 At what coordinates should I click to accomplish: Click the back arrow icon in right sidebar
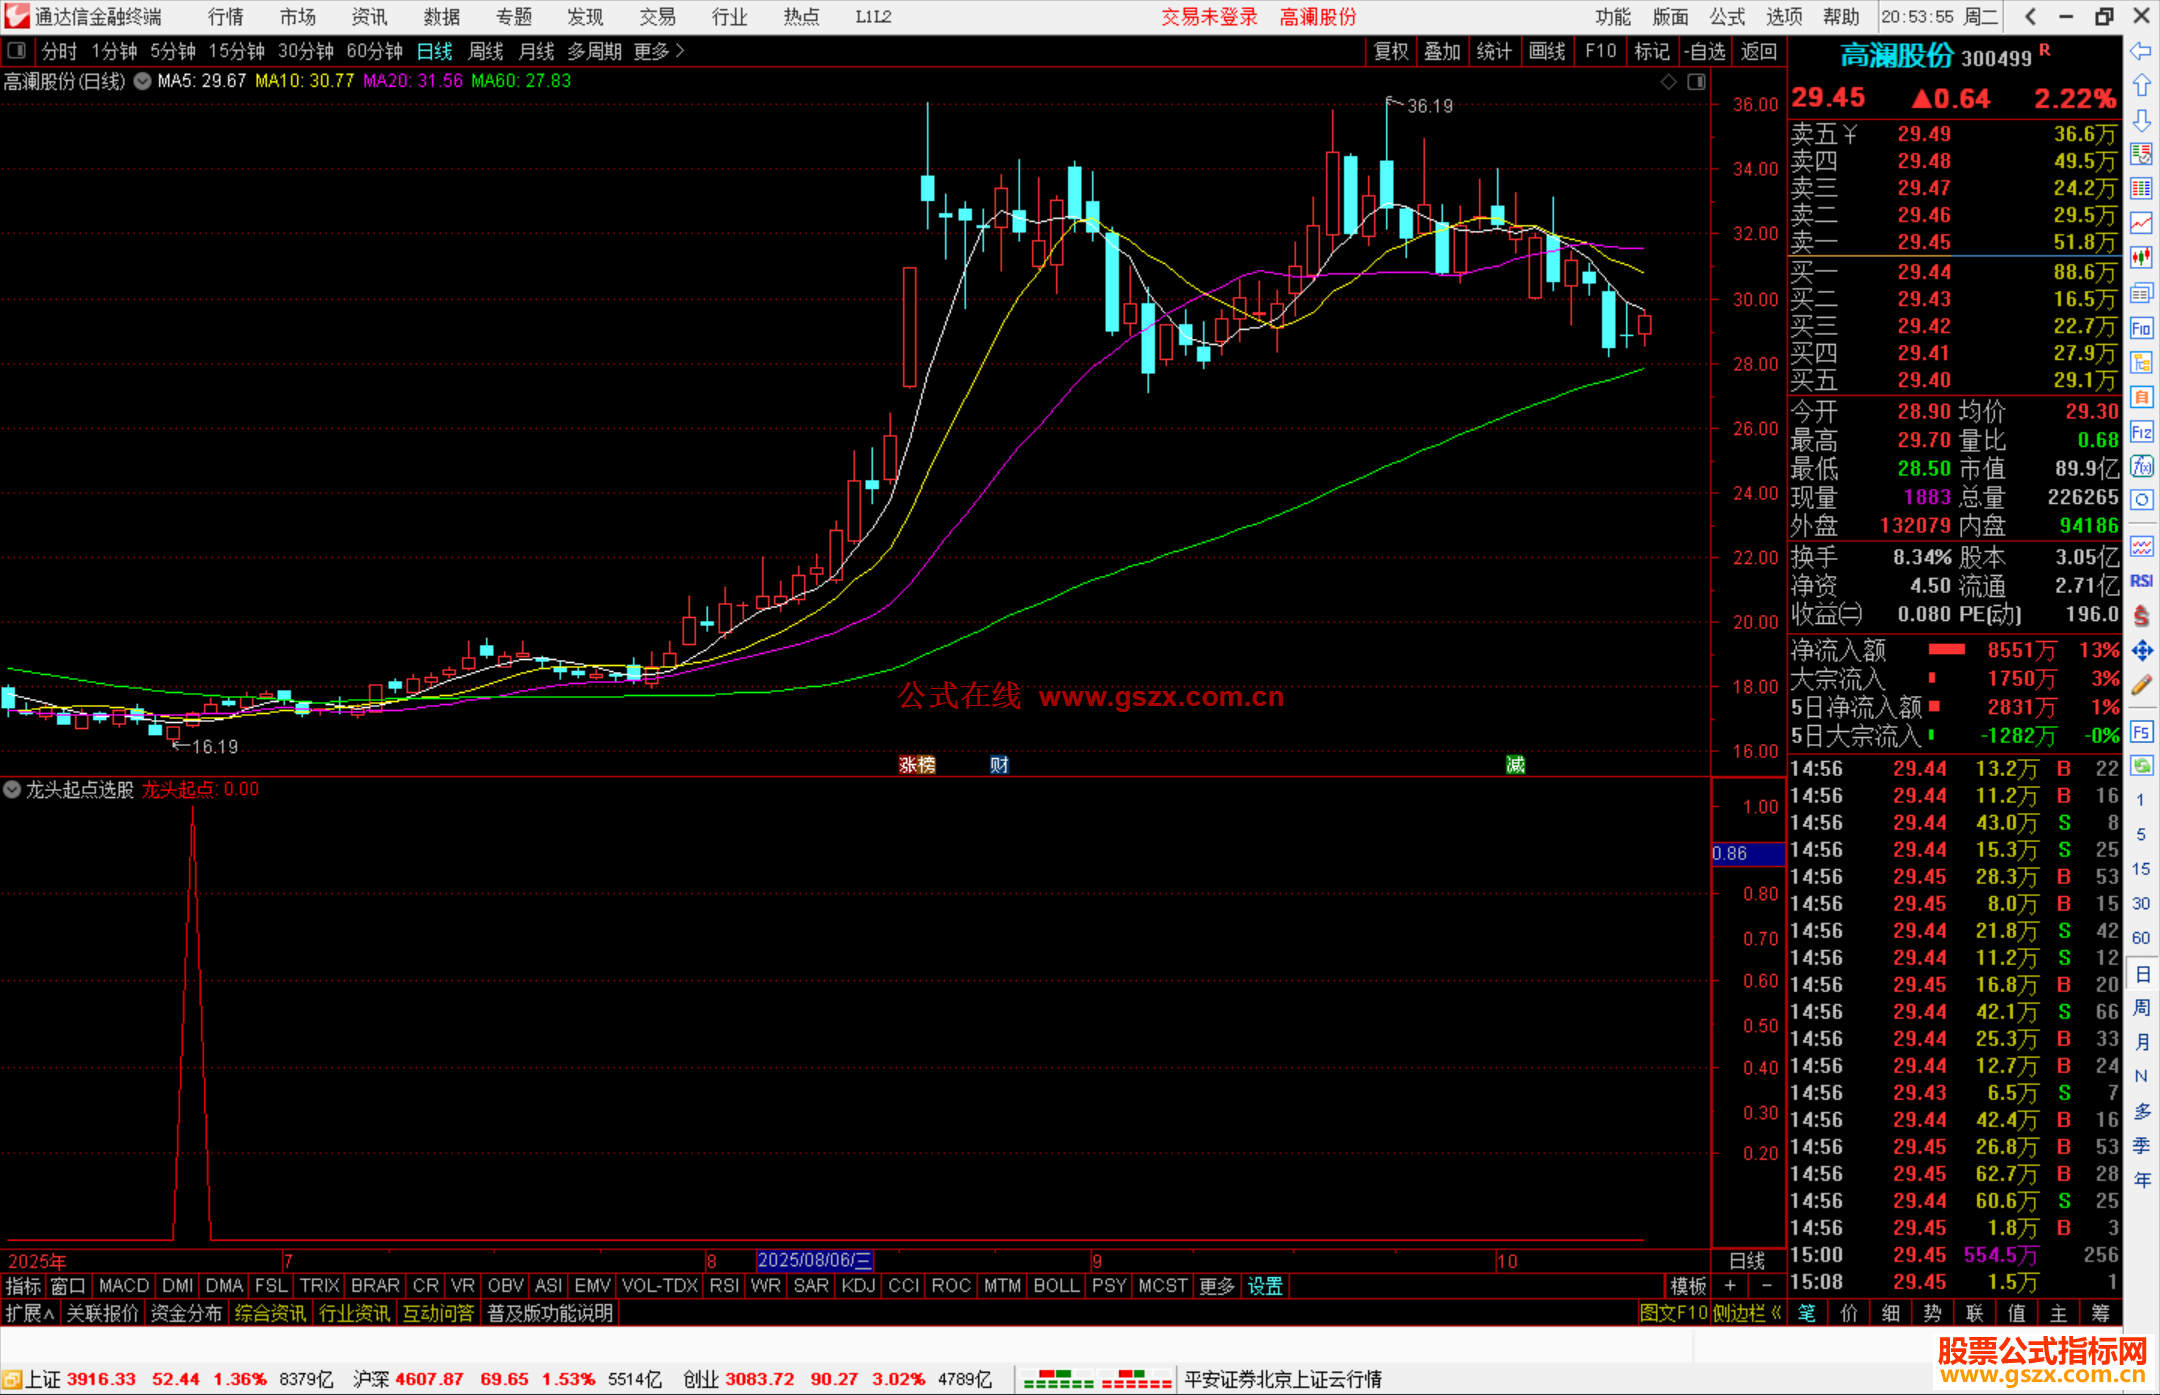tap(2141, 51)
